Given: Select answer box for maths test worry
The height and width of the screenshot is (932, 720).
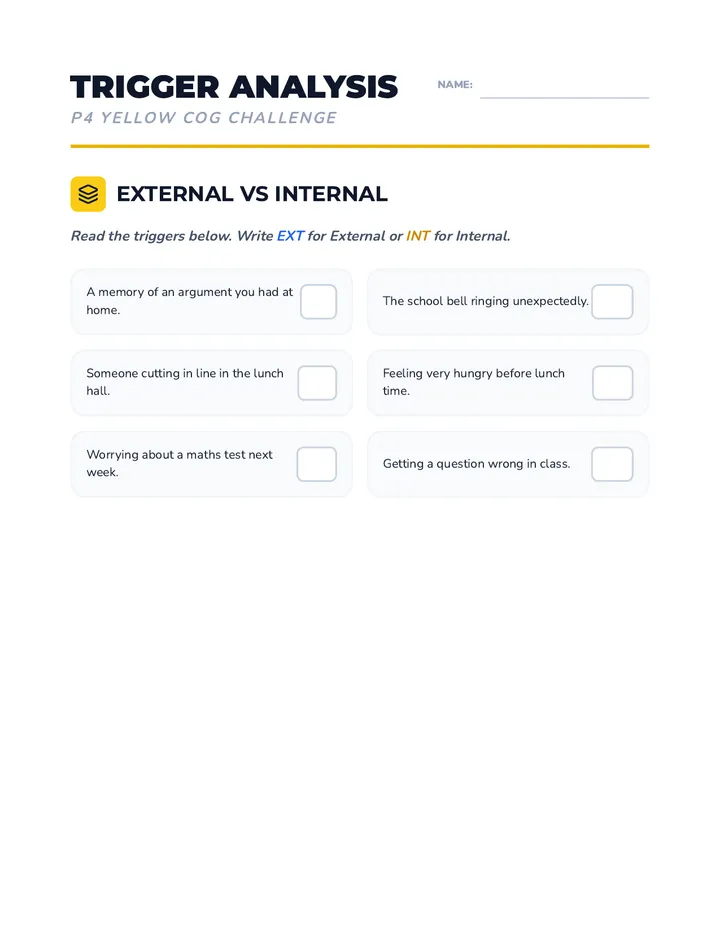Looking at the screenshot, I should [316, 464].
